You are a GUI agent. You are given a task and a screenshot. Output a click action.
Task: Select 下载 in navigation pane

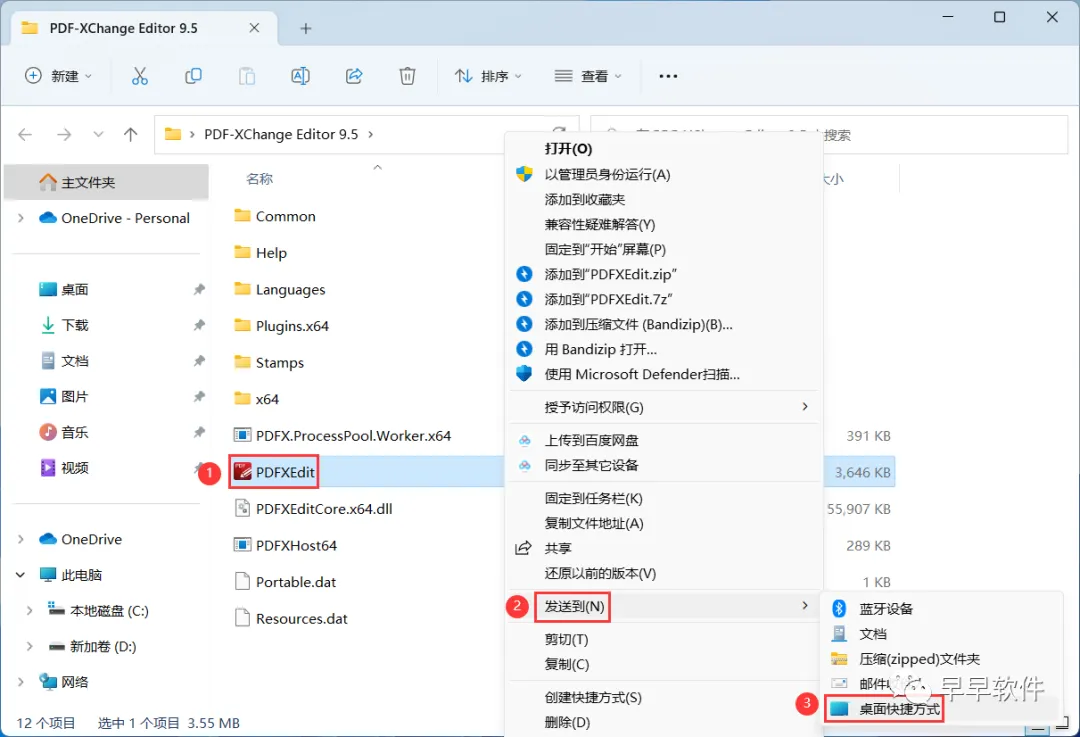coord(74,325)
